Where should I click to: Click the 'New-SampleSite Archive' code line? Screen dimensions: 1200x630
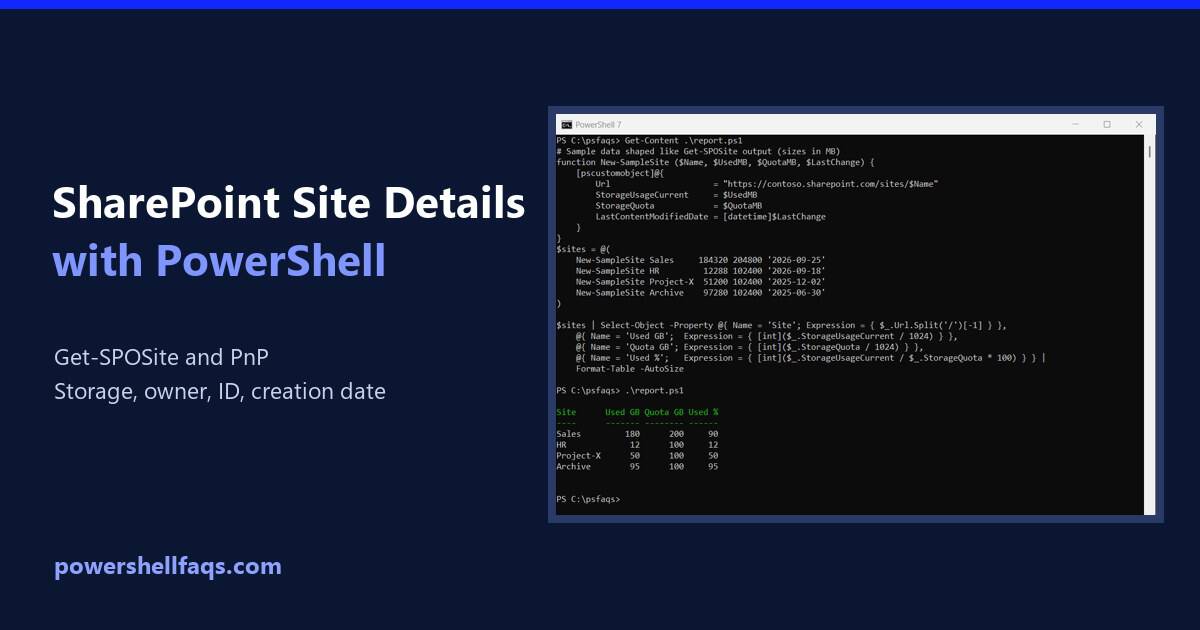click(700, 292)
